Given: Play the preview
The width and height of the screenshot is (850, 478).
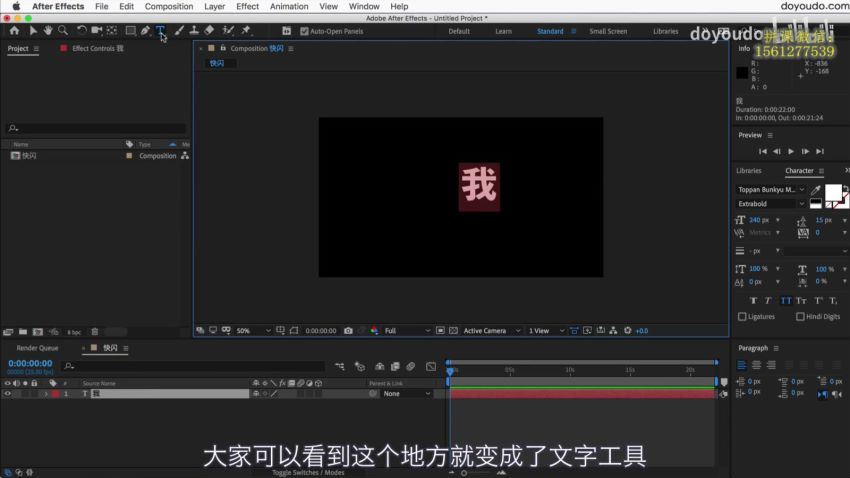Looking at the screenshot, I should click(x=791, y=151).
